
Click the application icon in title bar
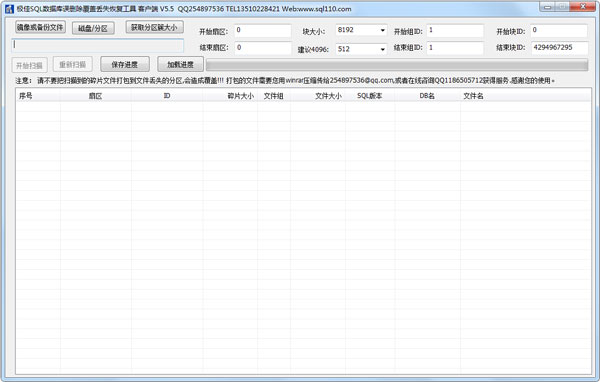9,9
